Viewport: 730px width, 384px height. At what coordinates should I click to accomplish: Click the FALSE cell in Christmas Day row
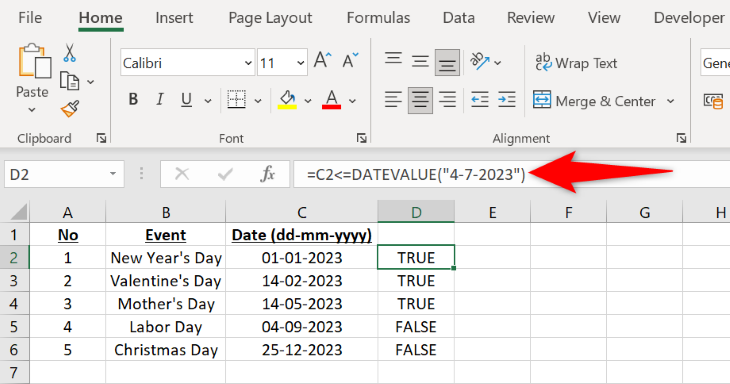416,350
